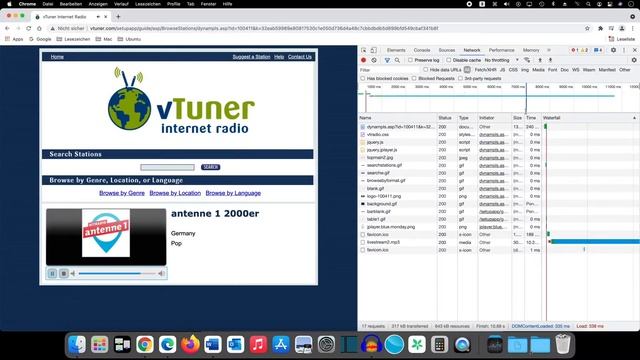Launch Microsoft Word from the Dock

tap(213, 344)
